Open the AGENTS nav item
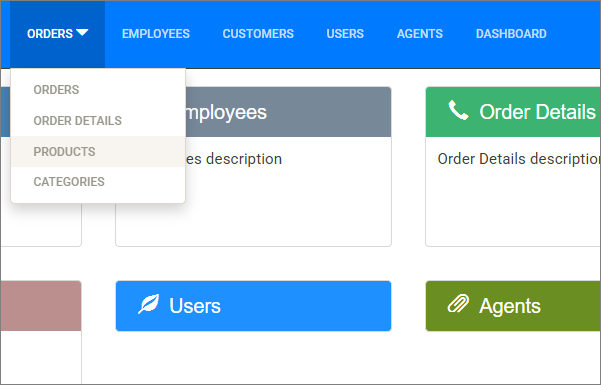This screenshot has height=385, width=601. (x=420, y=34)
